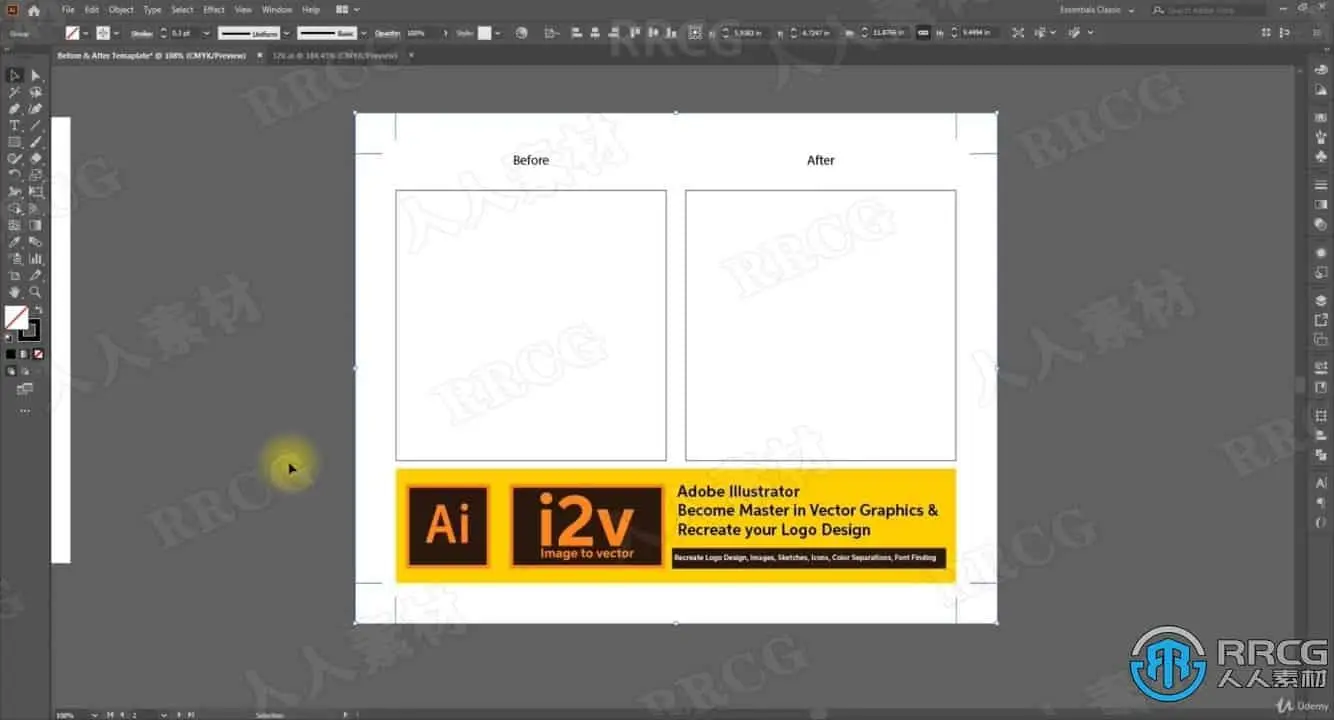Open the Window menu
The width and height of the screenshot is (1334, 720).
tap(277, 10)
